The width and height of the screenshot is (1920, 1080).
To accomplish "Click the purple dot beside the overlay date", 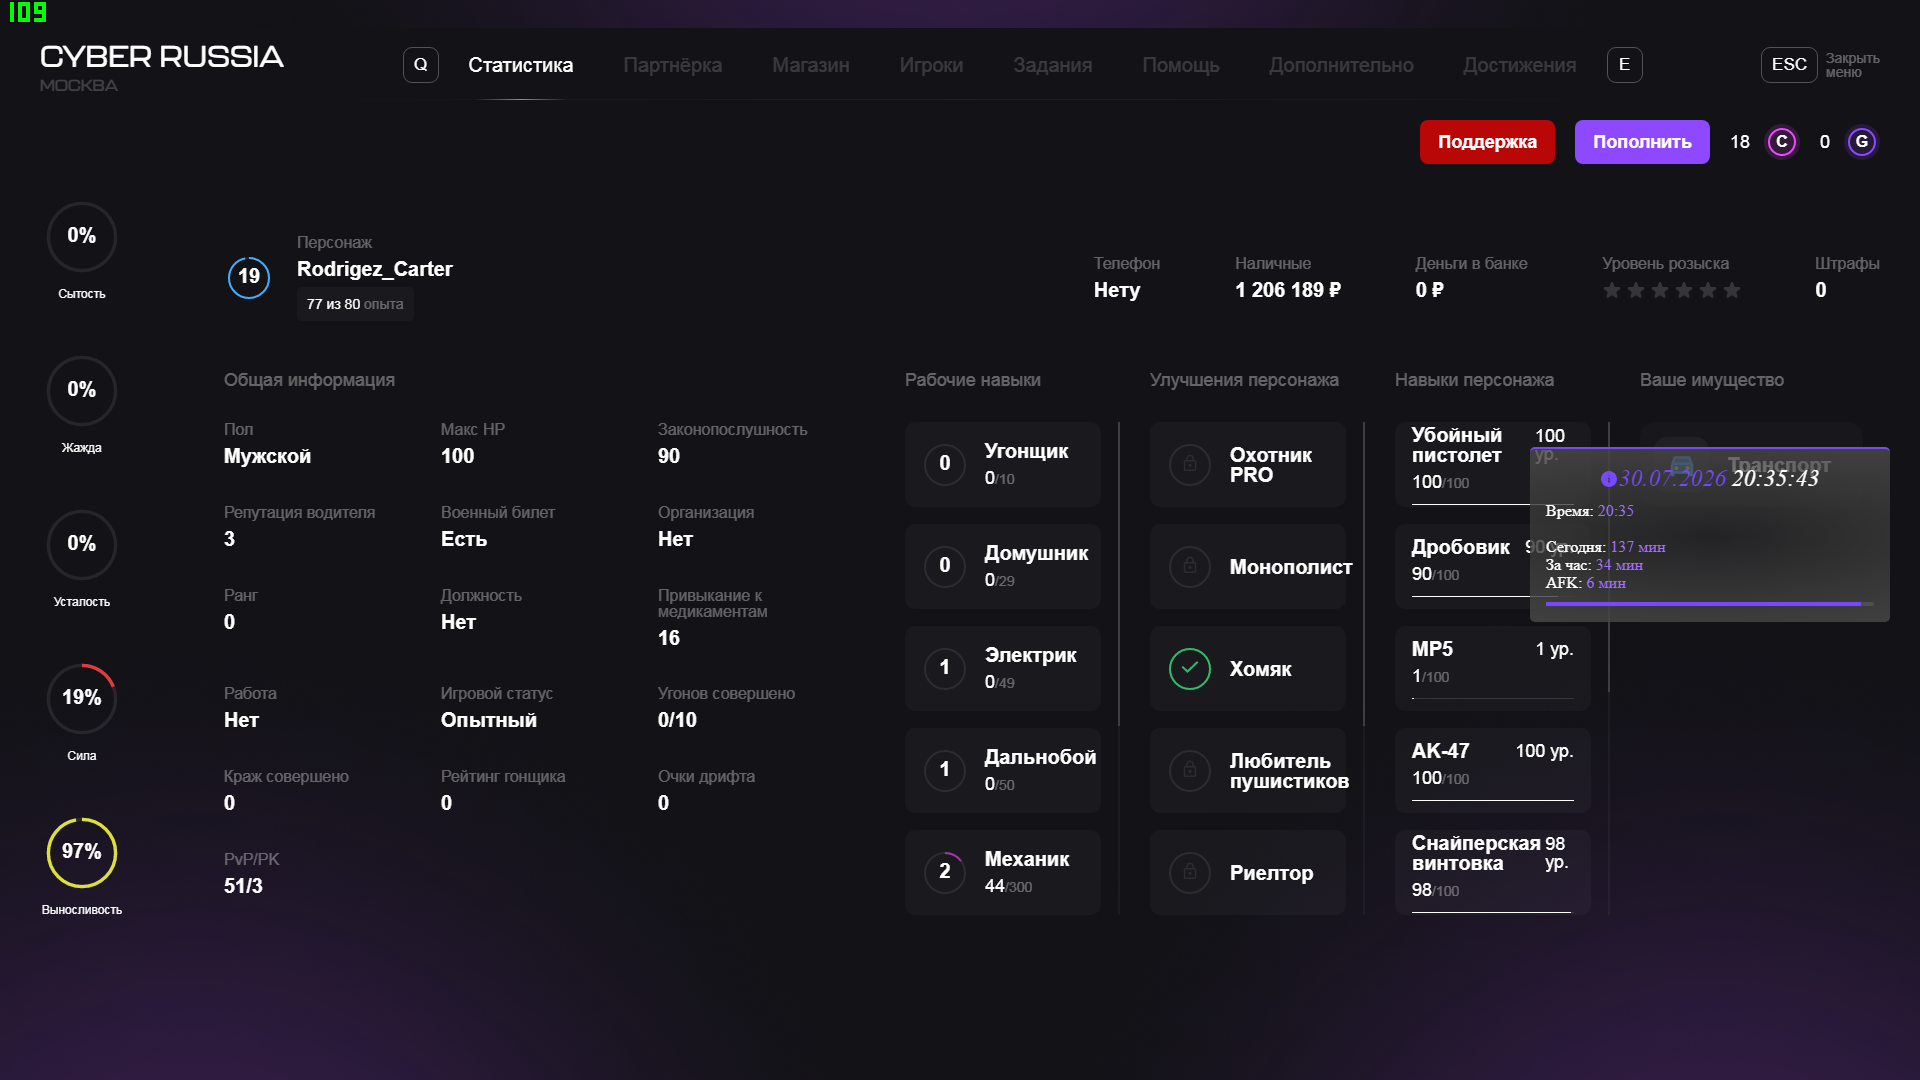I will pos(1608,479).
